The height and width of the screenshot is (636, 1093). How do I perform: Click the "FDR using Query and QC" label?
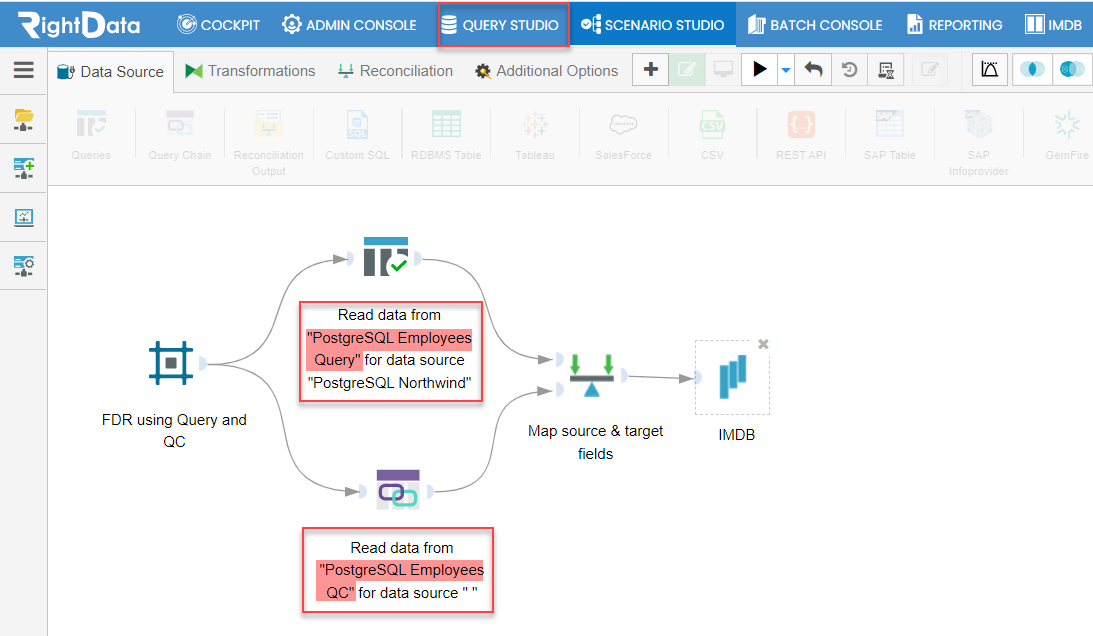[x=174, y=430]
